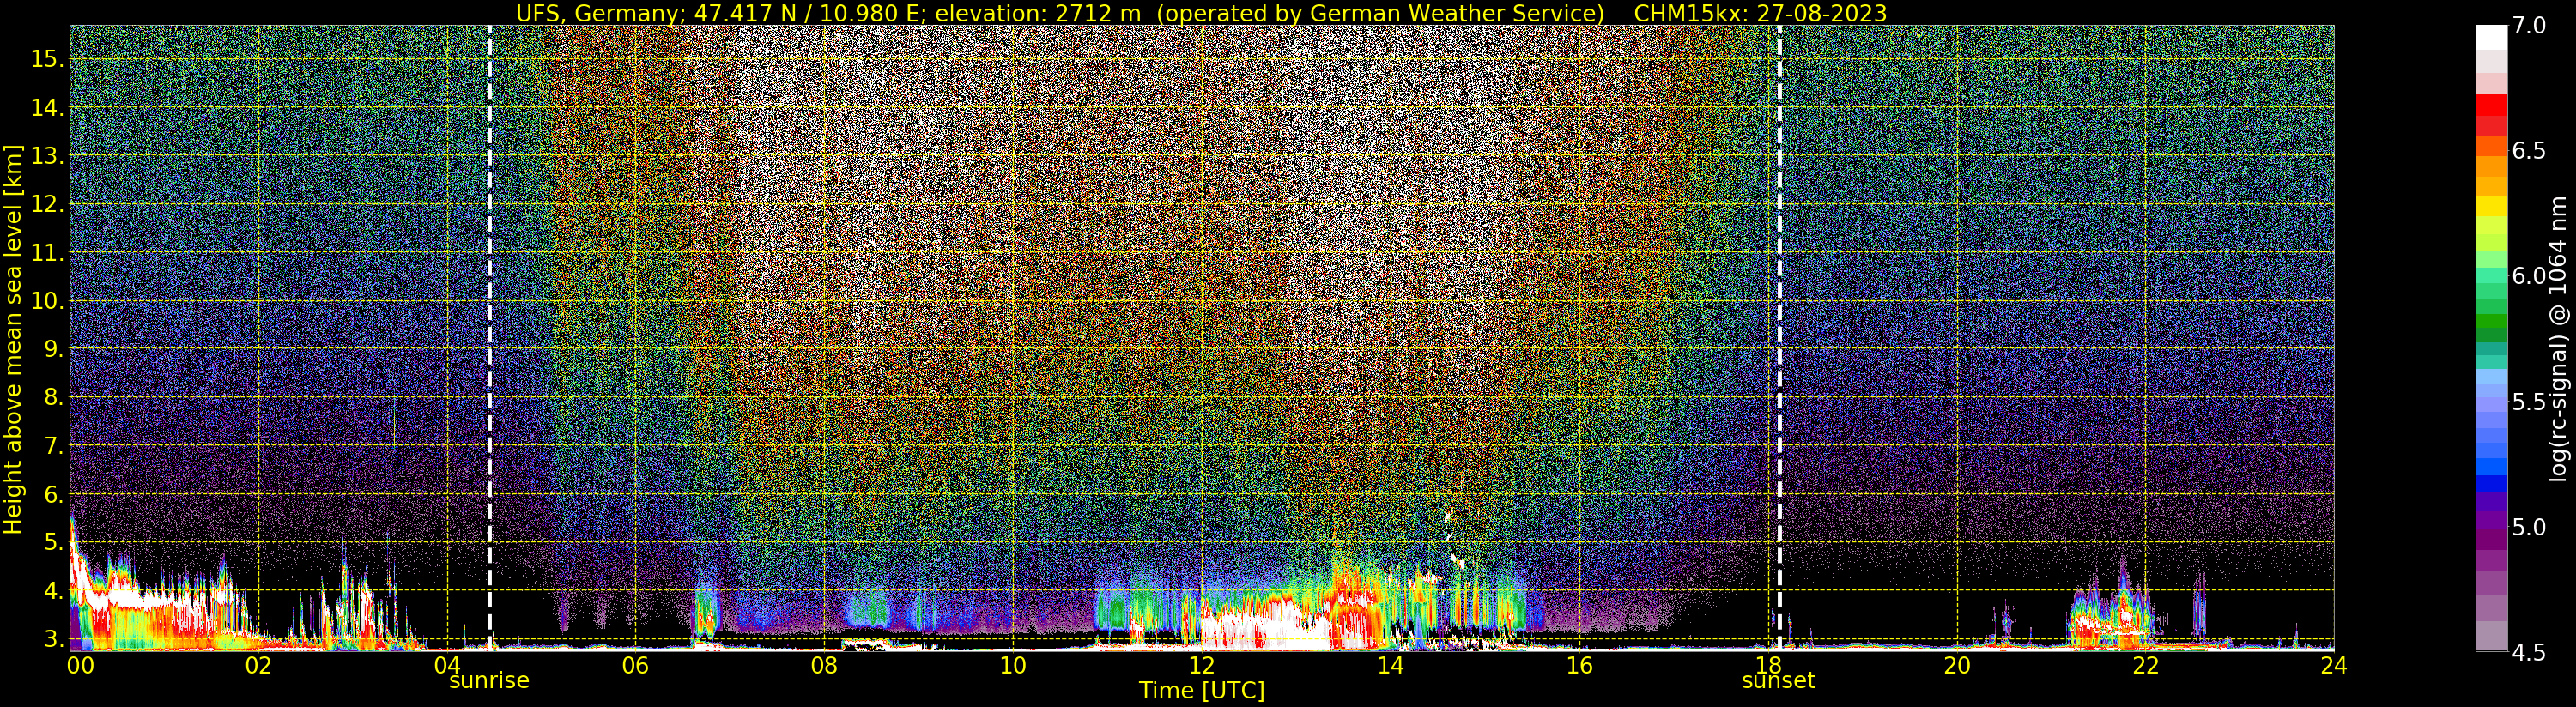Click the "Time [UTC]" x-axis label
This screenshot has height=707, width=2576.
[x=1202, y=691]
